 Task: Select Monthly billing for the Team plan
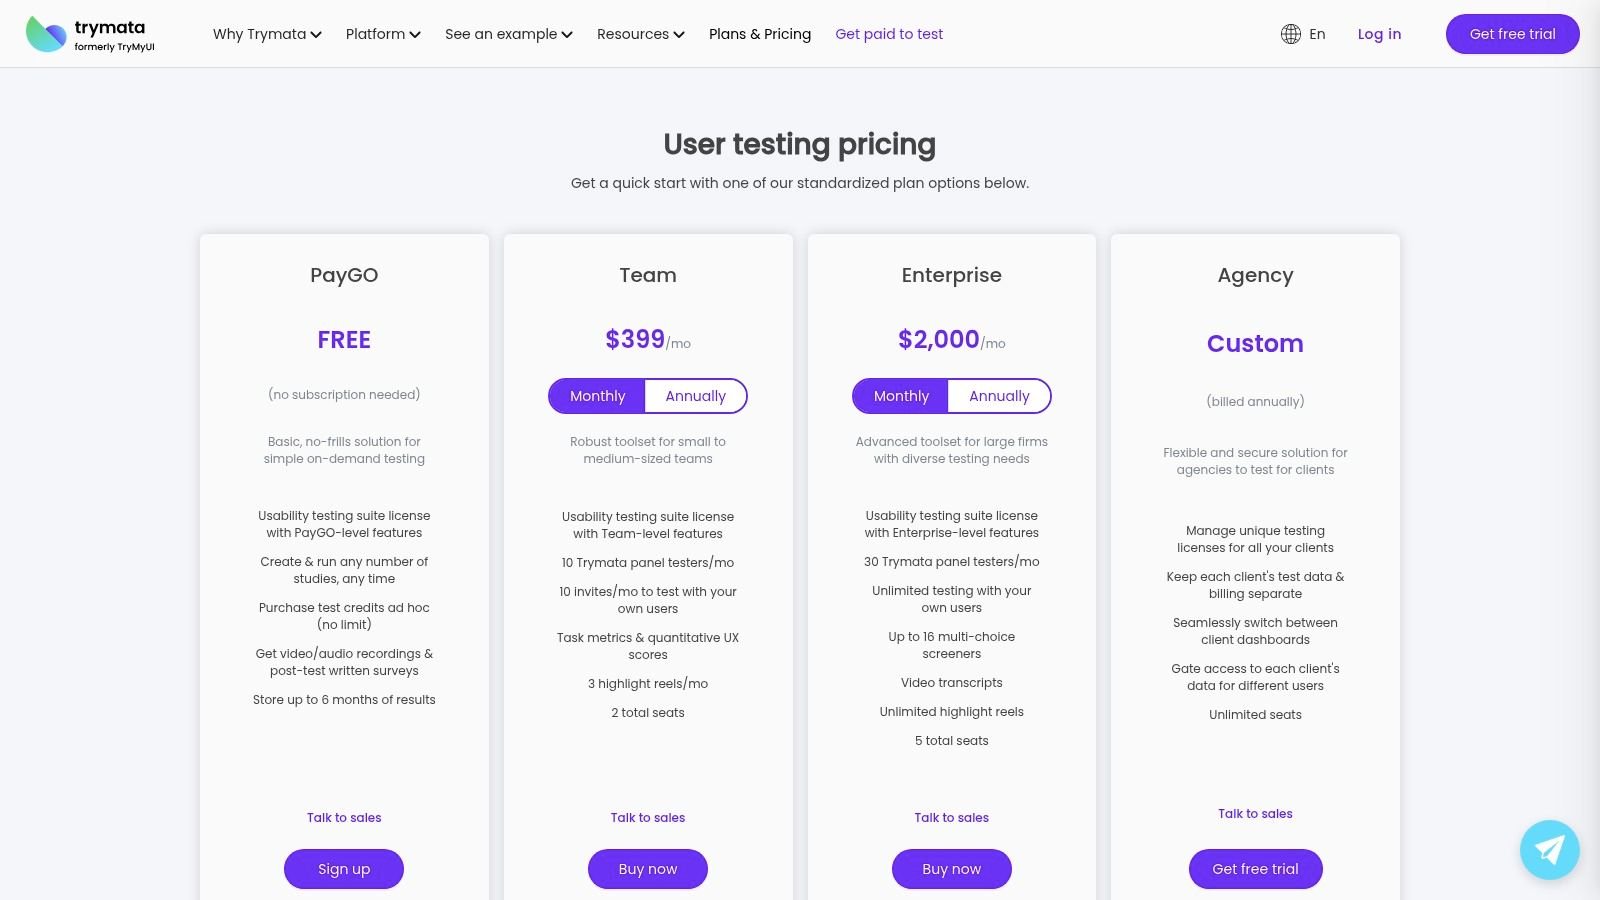pyautogui.click(x=597, y=395)
